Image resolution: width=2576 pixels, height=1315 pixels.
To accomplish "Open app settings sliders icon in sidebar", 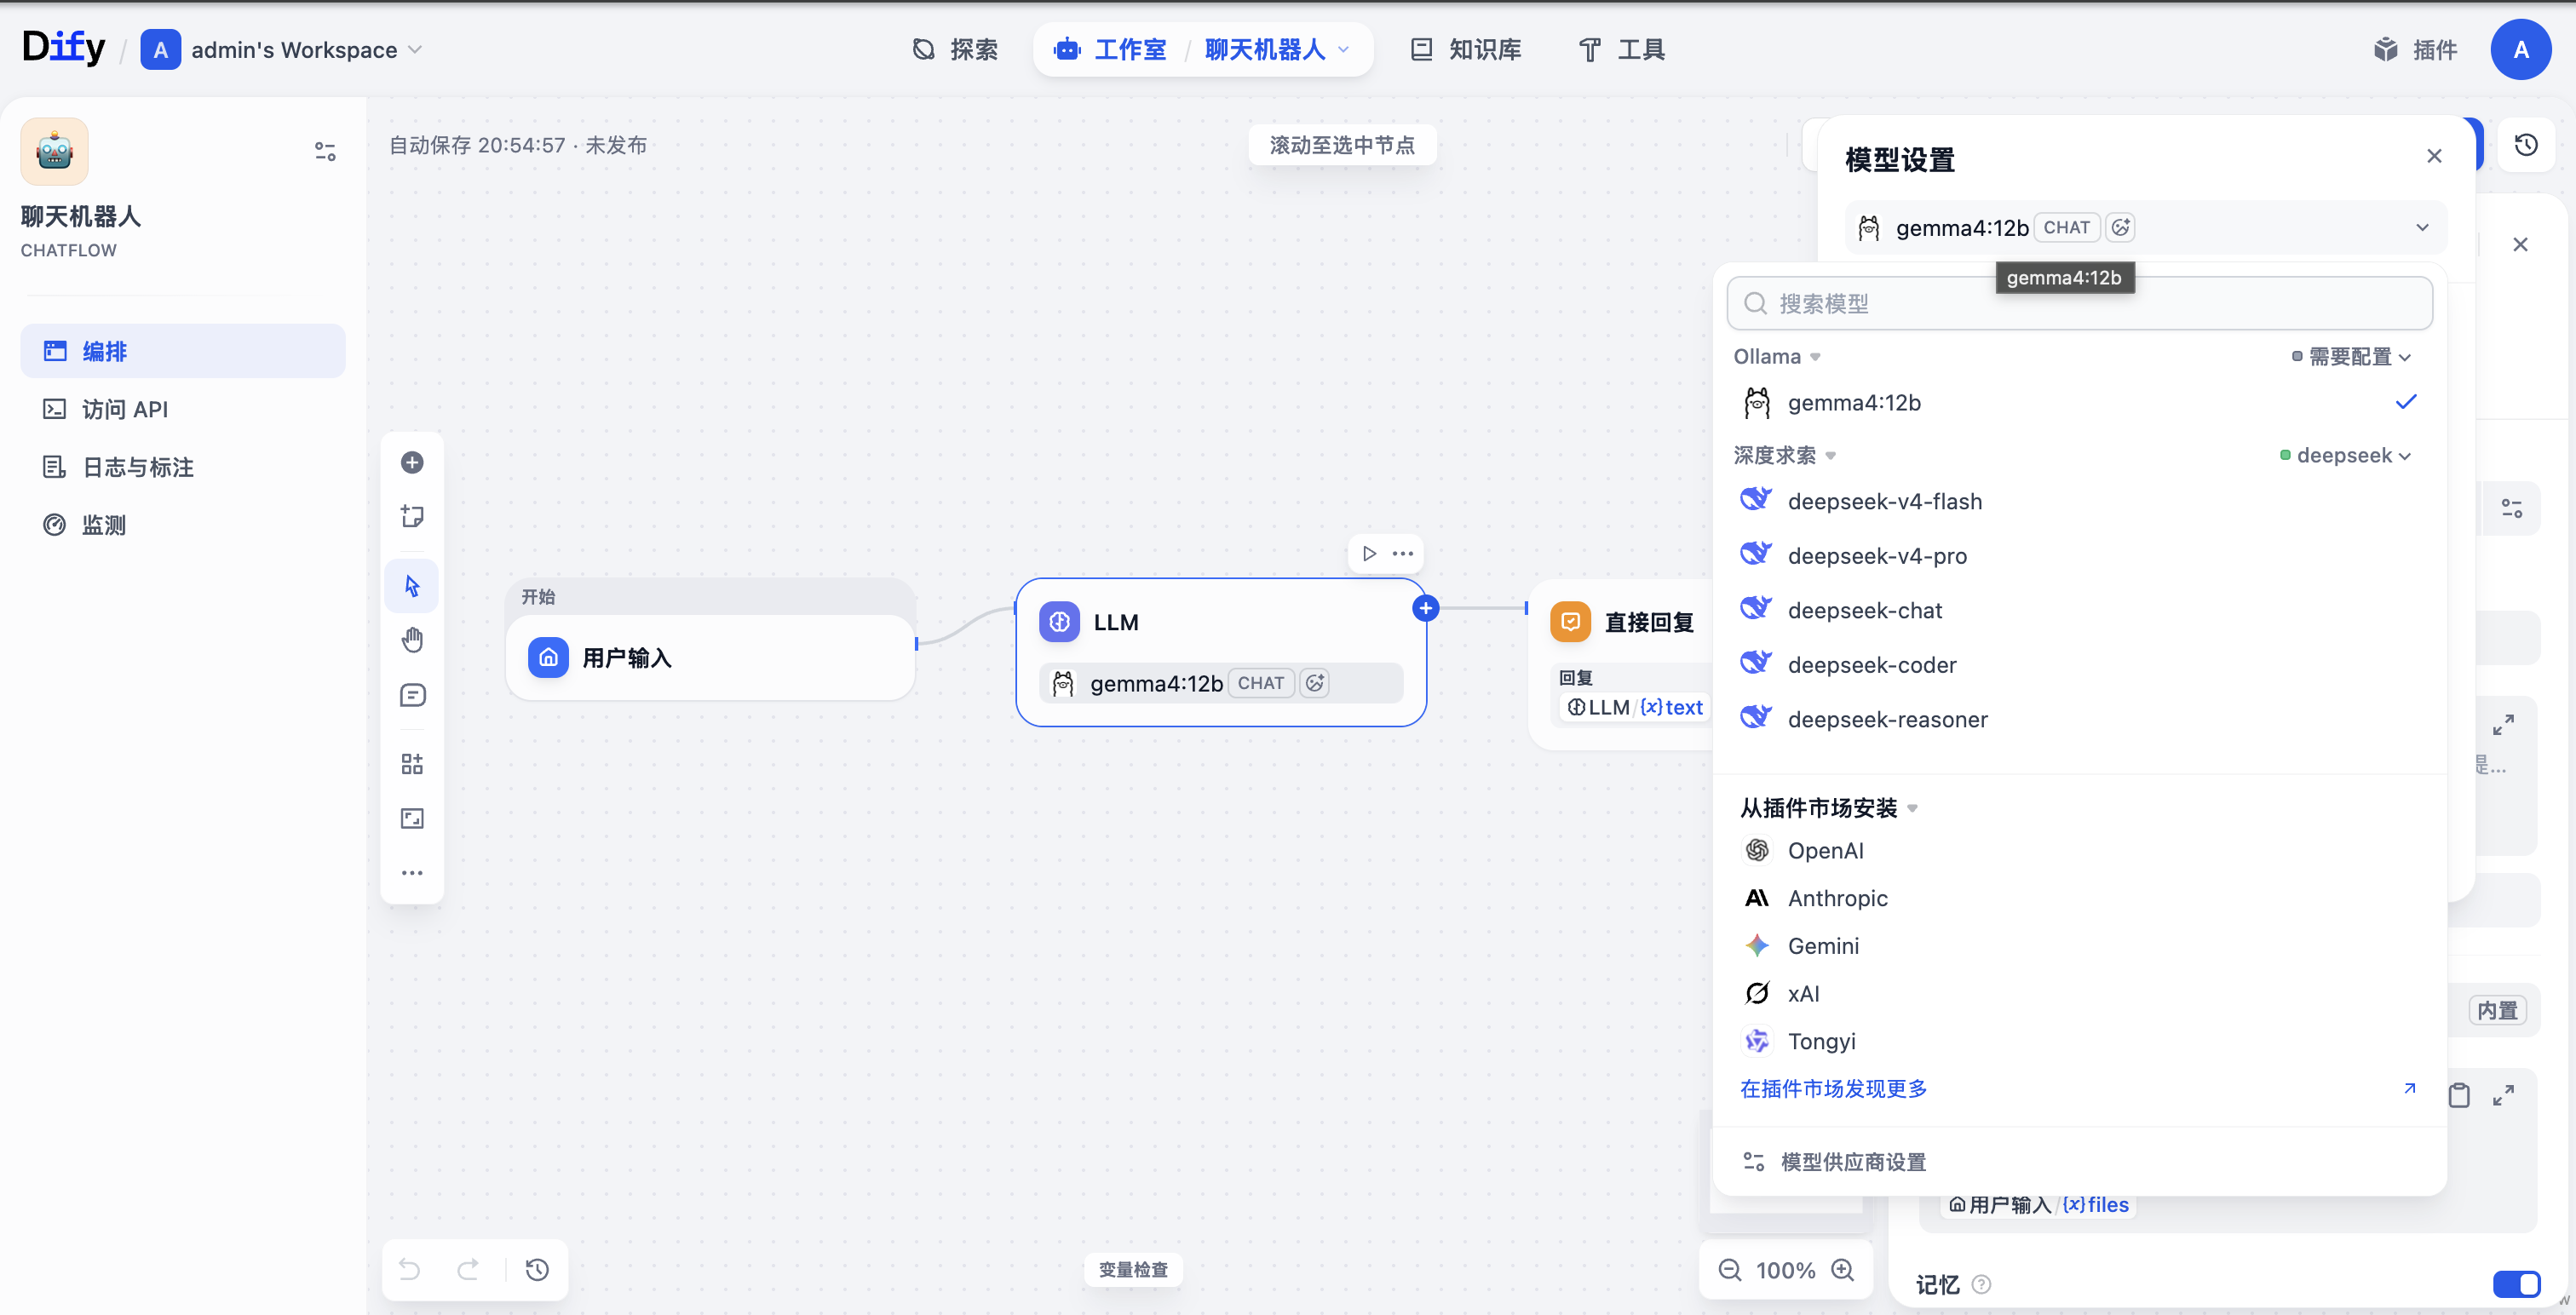I will (x=325, y=151).
